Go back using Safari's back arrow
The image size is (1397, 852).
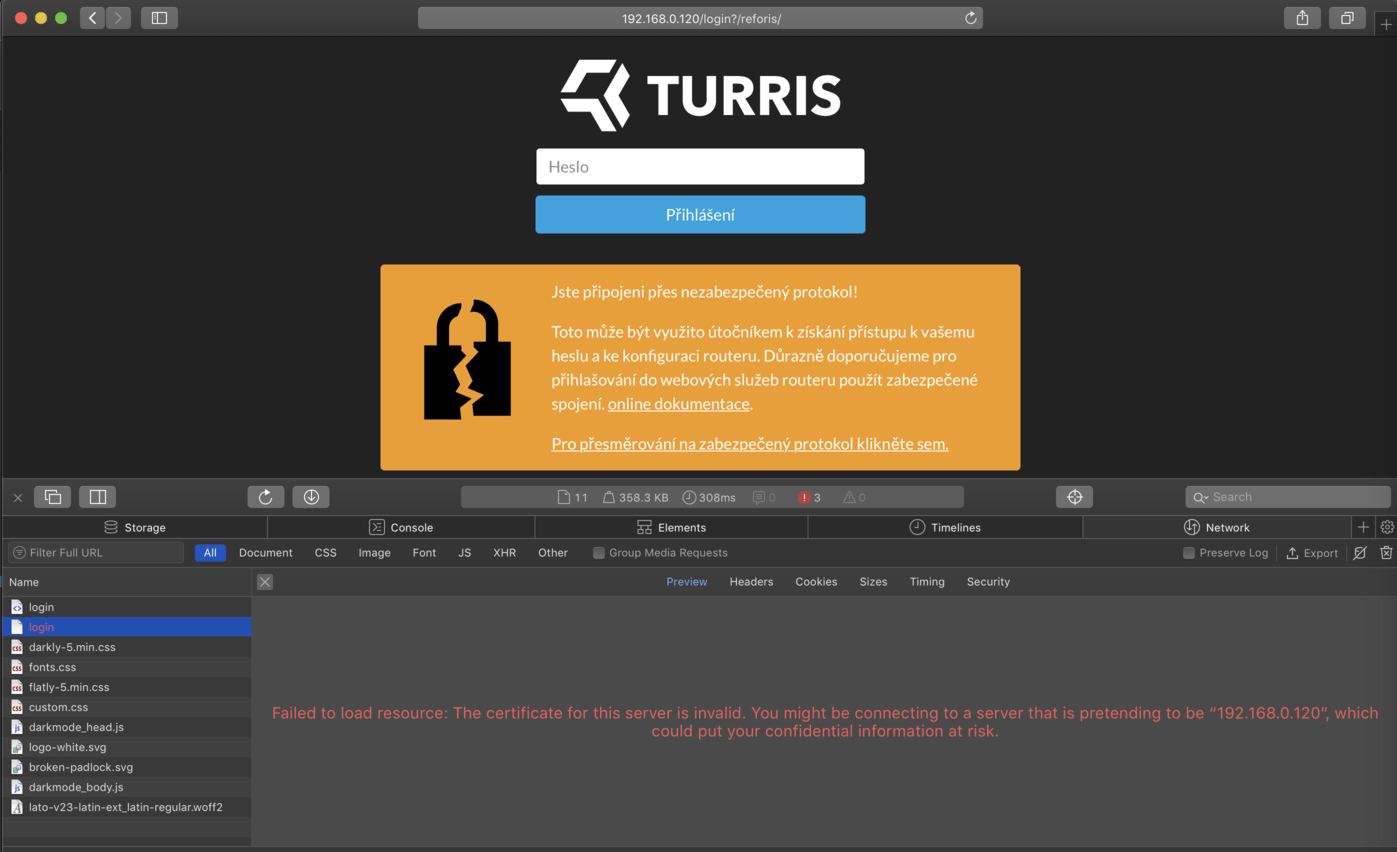click(x=93, y=18)
